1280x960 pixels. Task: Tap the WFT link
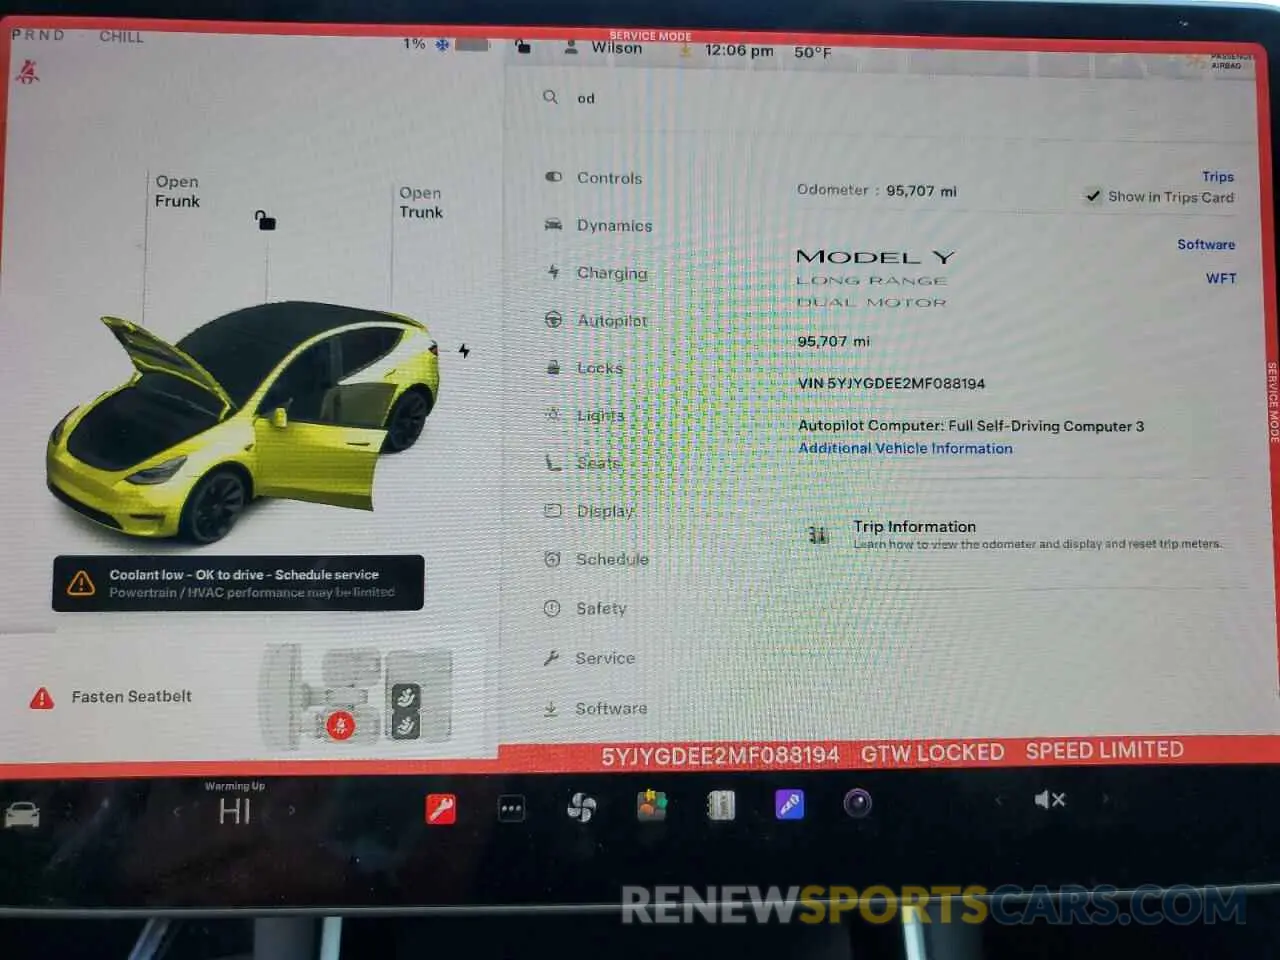1221,278
